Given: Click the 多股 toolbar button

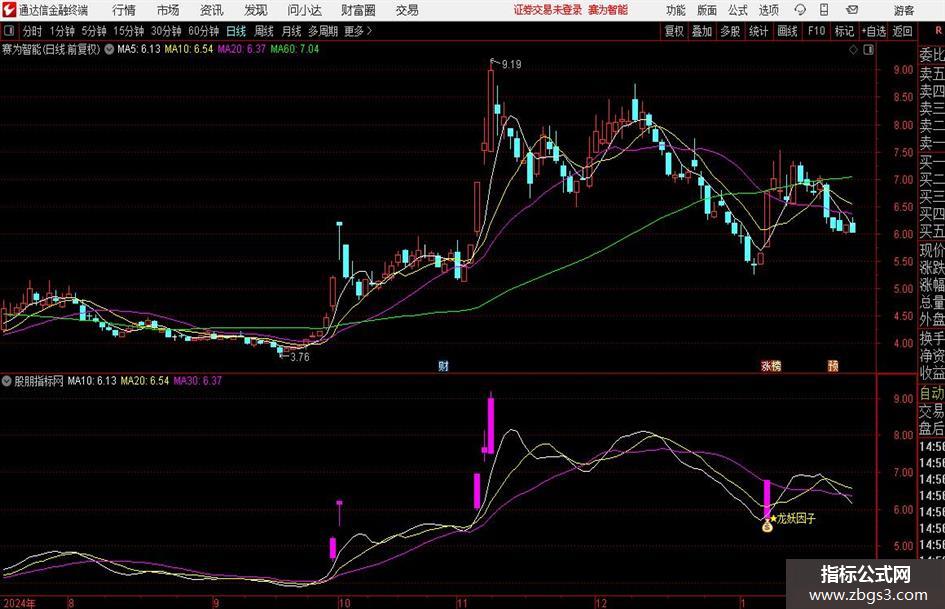Looking at the screenshot, I should click(x=730, y=31).
